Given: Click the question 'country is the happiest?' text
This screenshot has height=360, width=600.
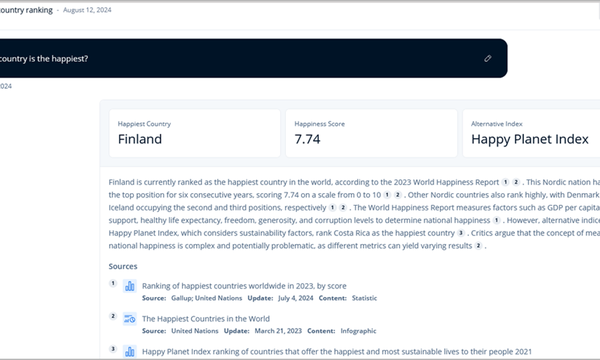Looking at the screenshot, I should 44,59.
